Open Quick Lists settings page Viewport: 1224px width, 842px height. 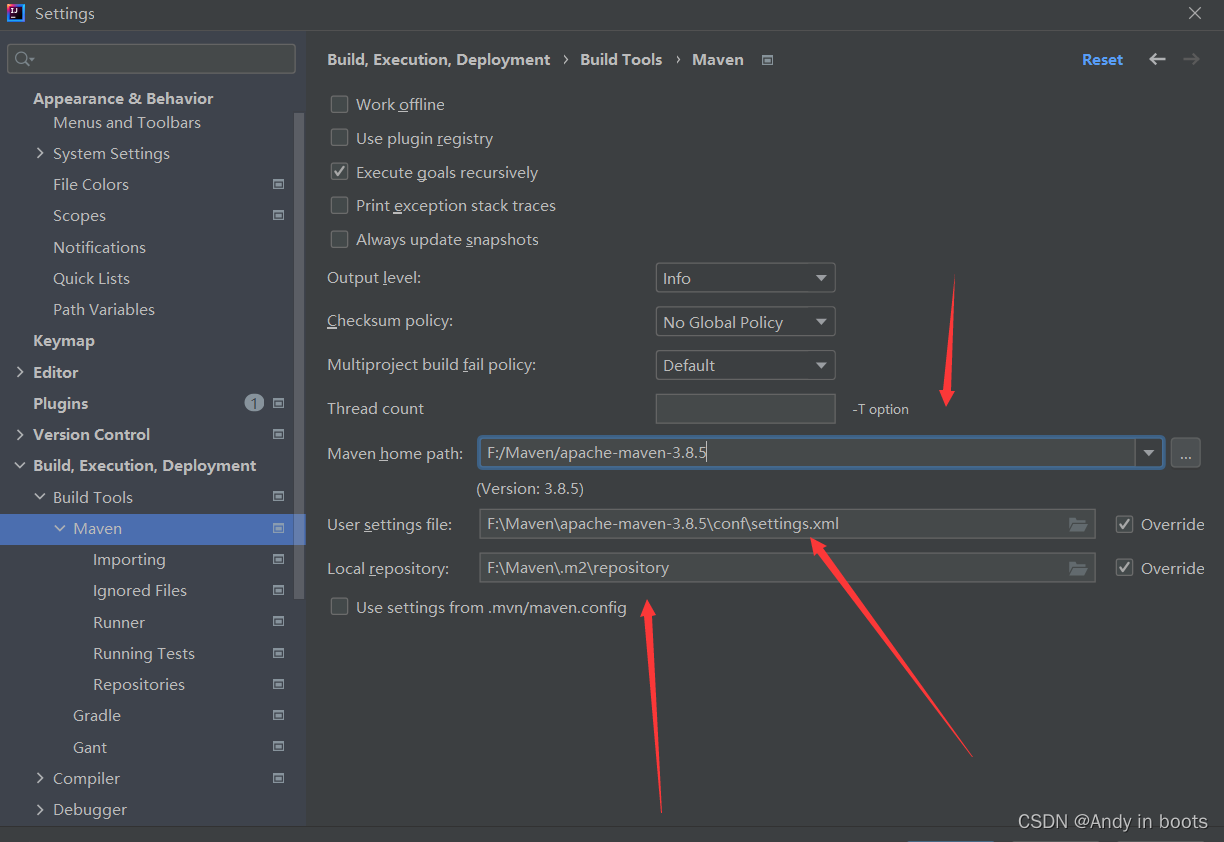point(91,278)
